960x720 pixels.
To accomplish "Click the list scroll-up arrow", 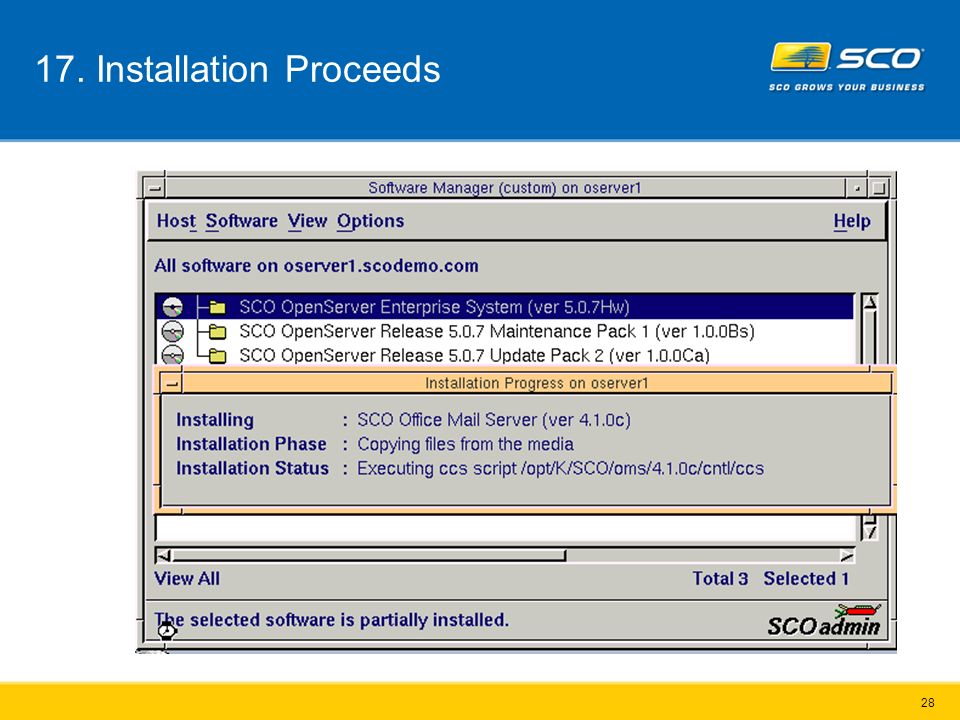I will pos(870,302).
